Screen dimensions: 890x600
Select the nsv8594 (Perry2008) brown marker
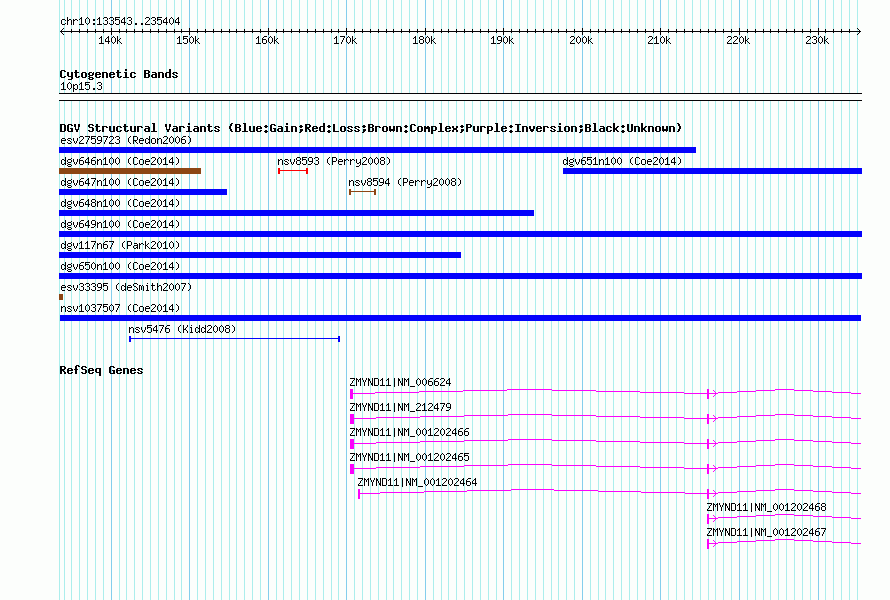click(x=362, y=192)
